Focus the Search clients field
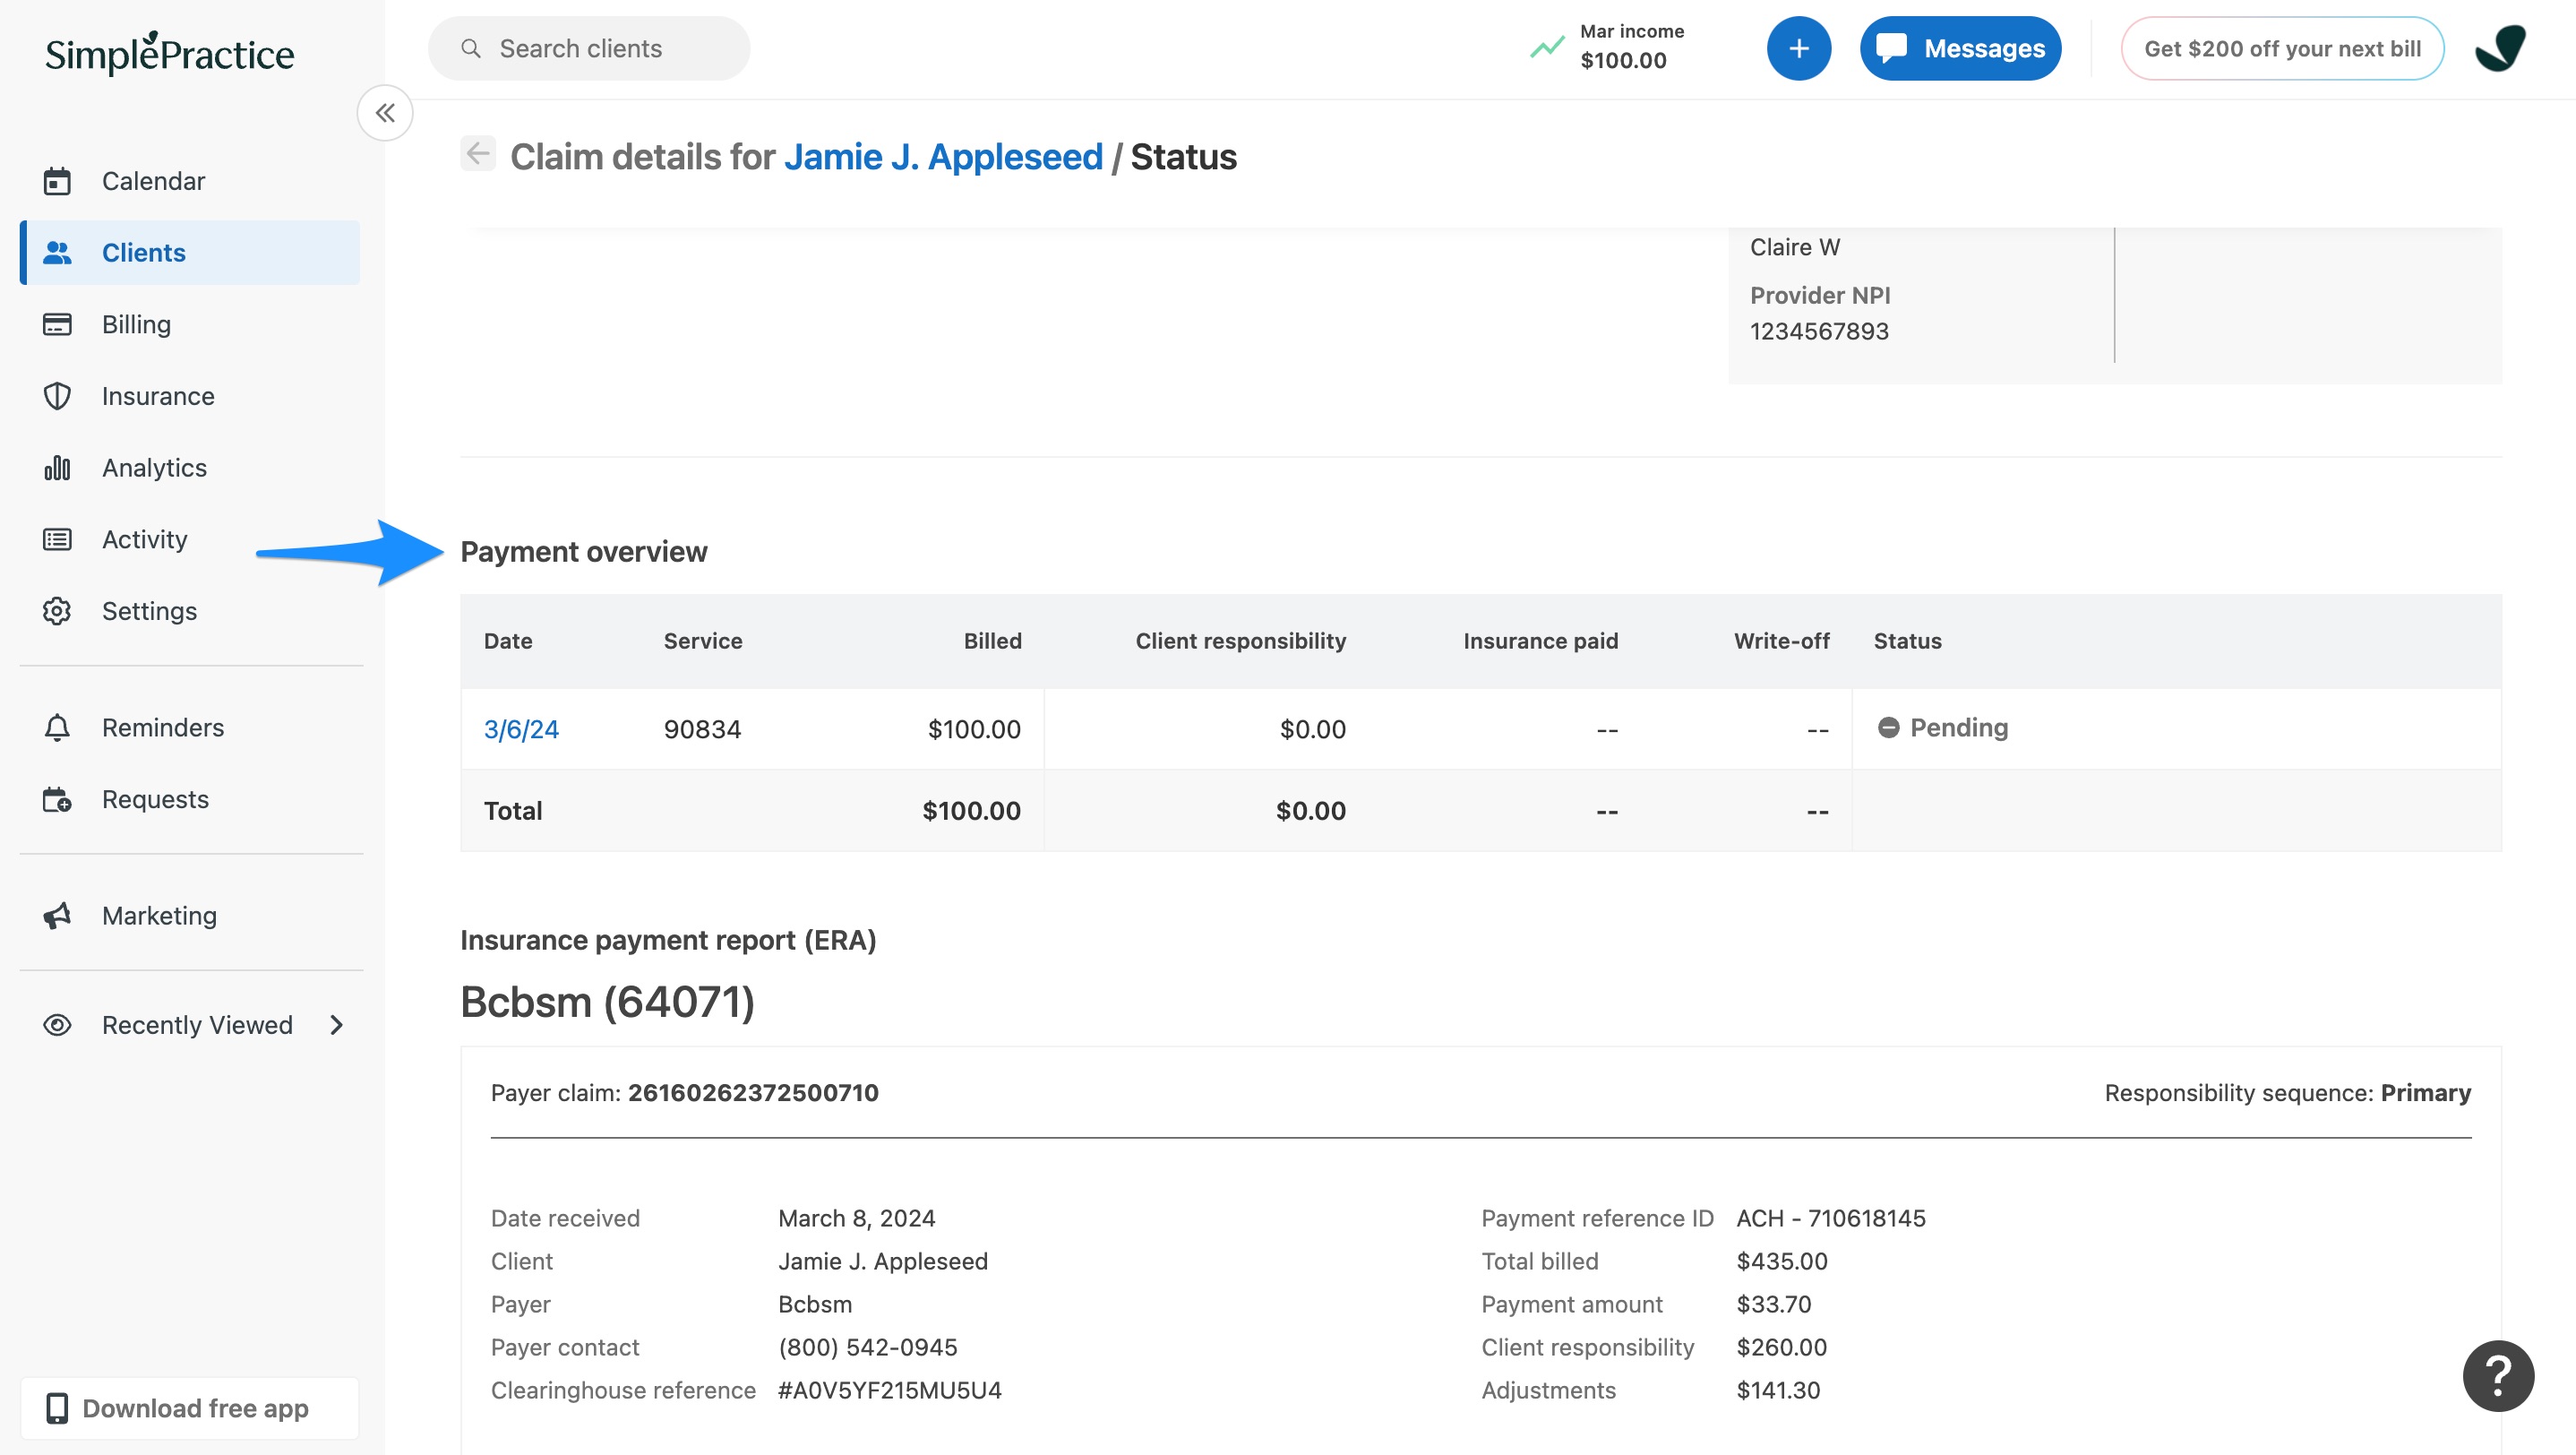2576x1455 pixels. [x=589, y=48]
